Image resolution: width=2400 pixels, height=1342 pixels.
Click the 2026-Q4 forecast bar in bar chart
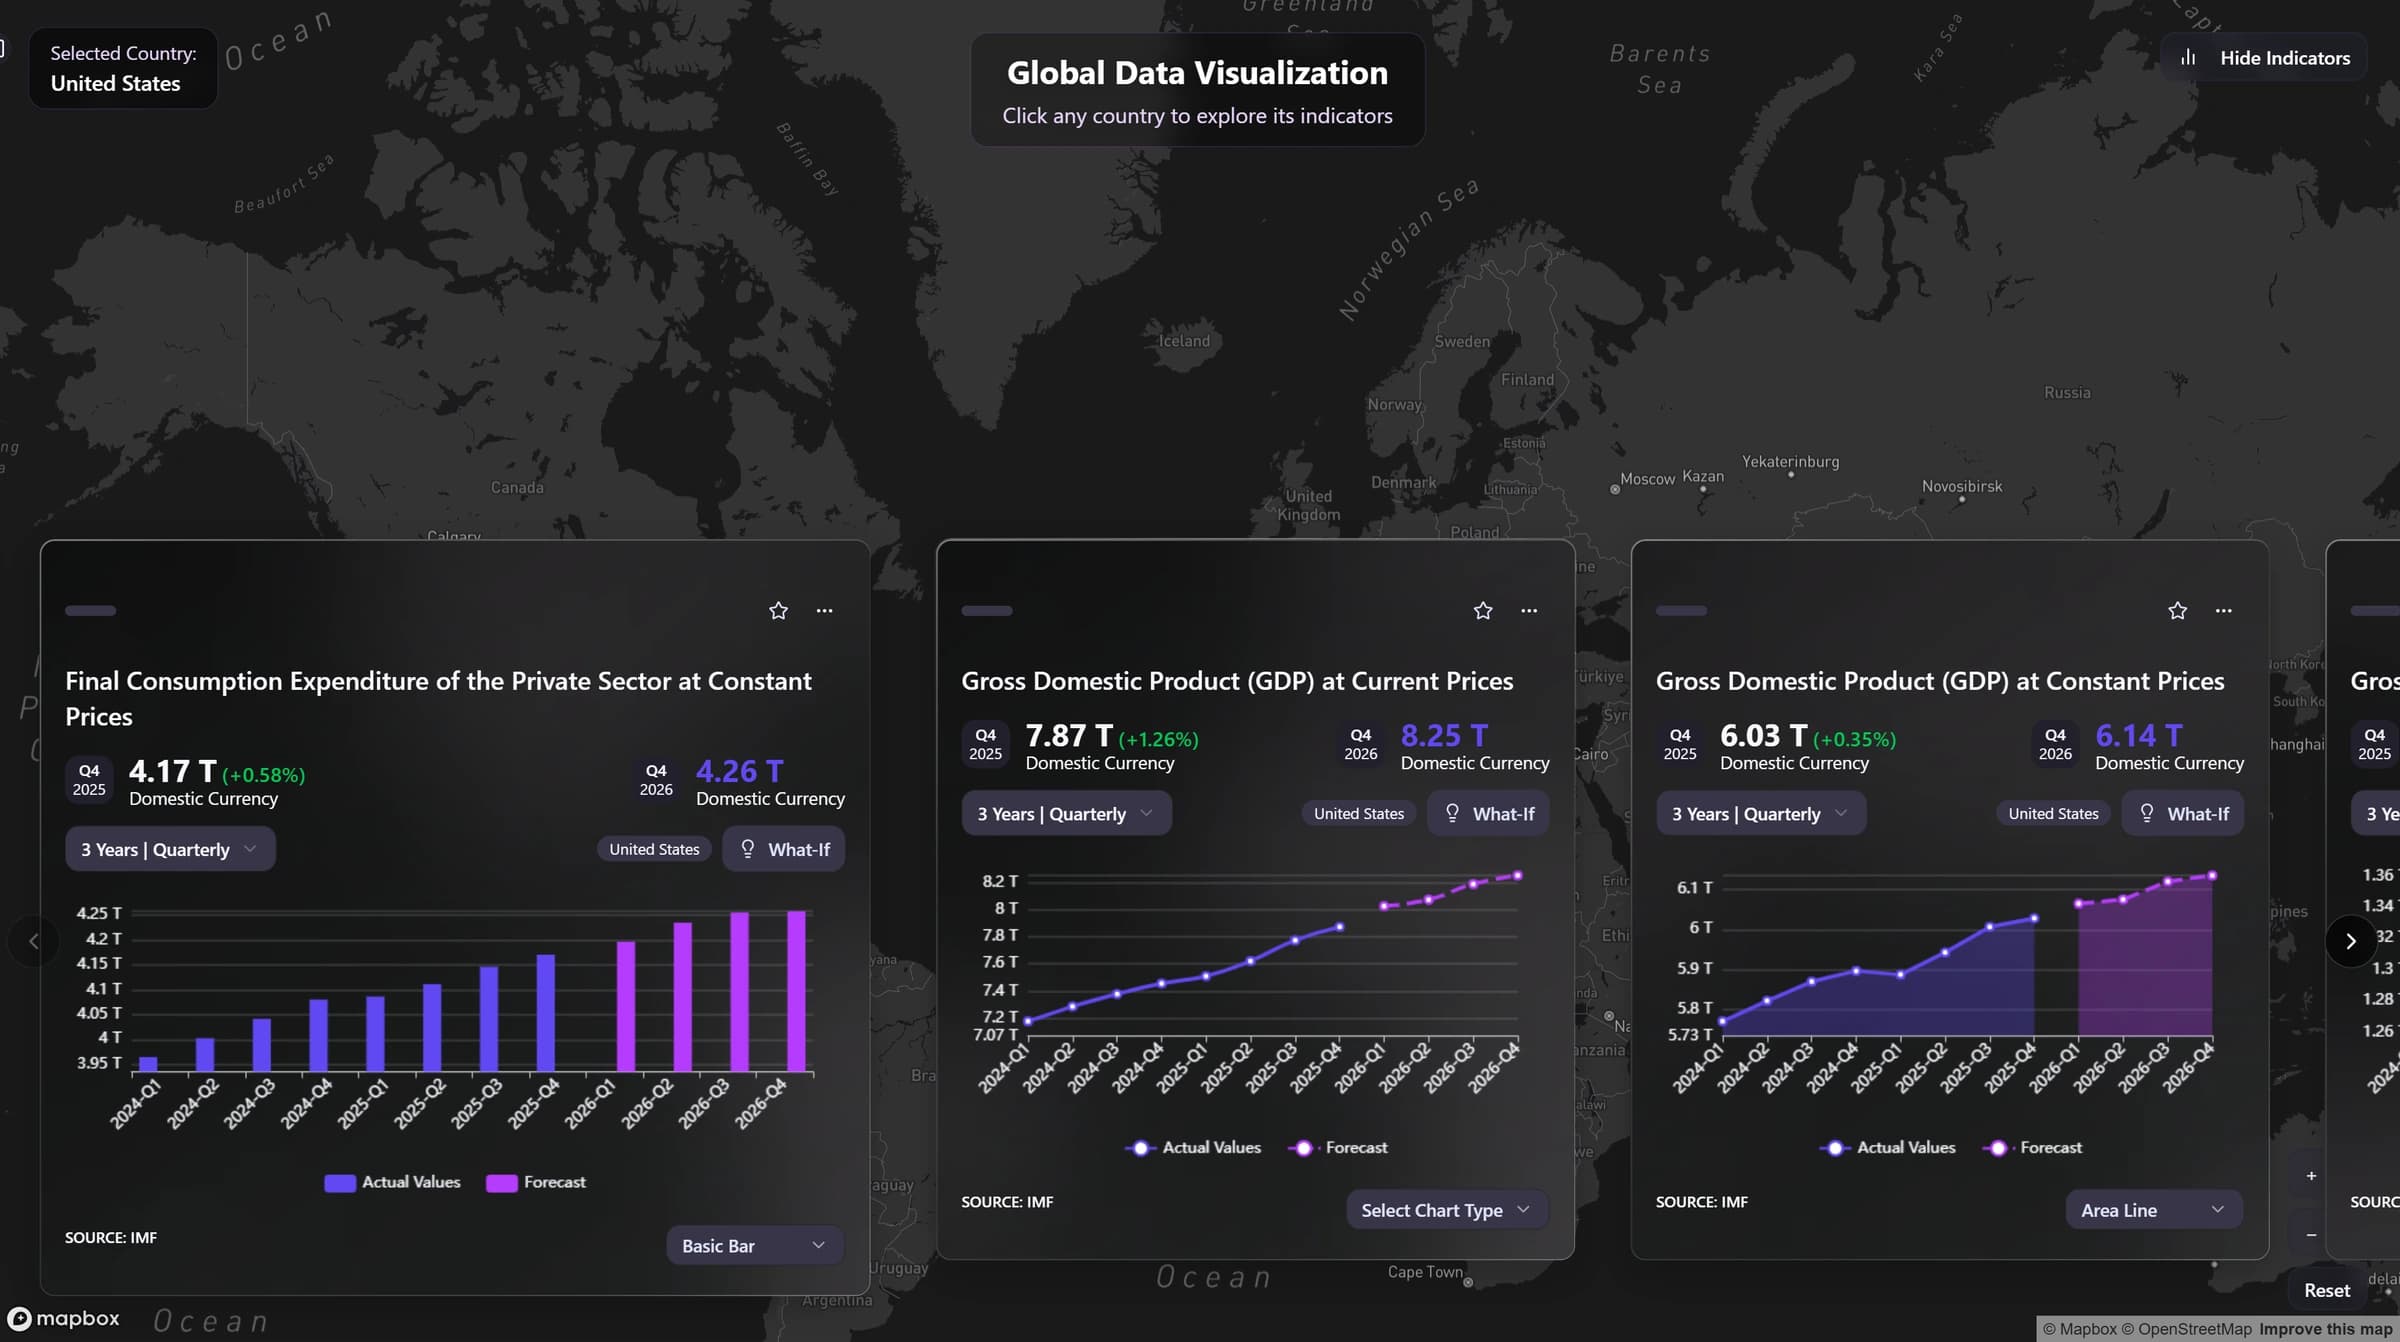click(796, 991)
